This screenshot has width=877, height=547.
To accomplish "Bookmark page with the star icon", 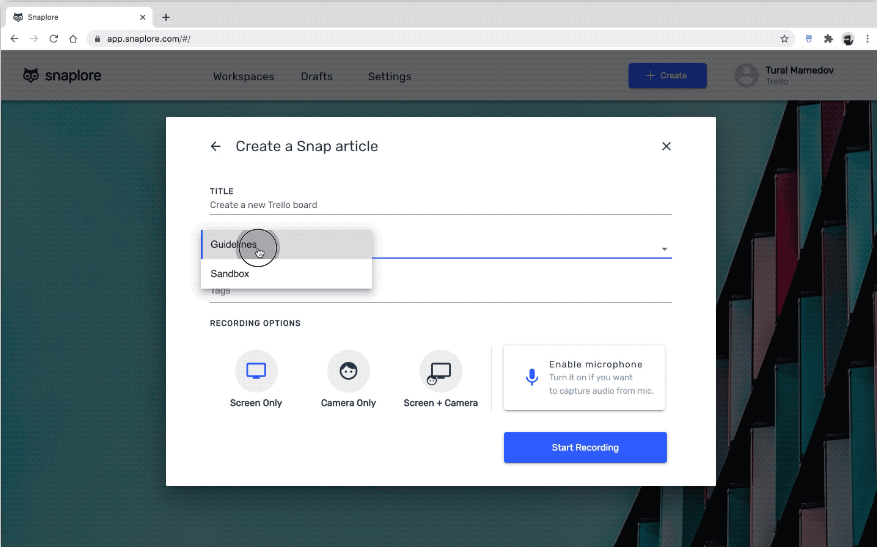I will click(784, 39).
